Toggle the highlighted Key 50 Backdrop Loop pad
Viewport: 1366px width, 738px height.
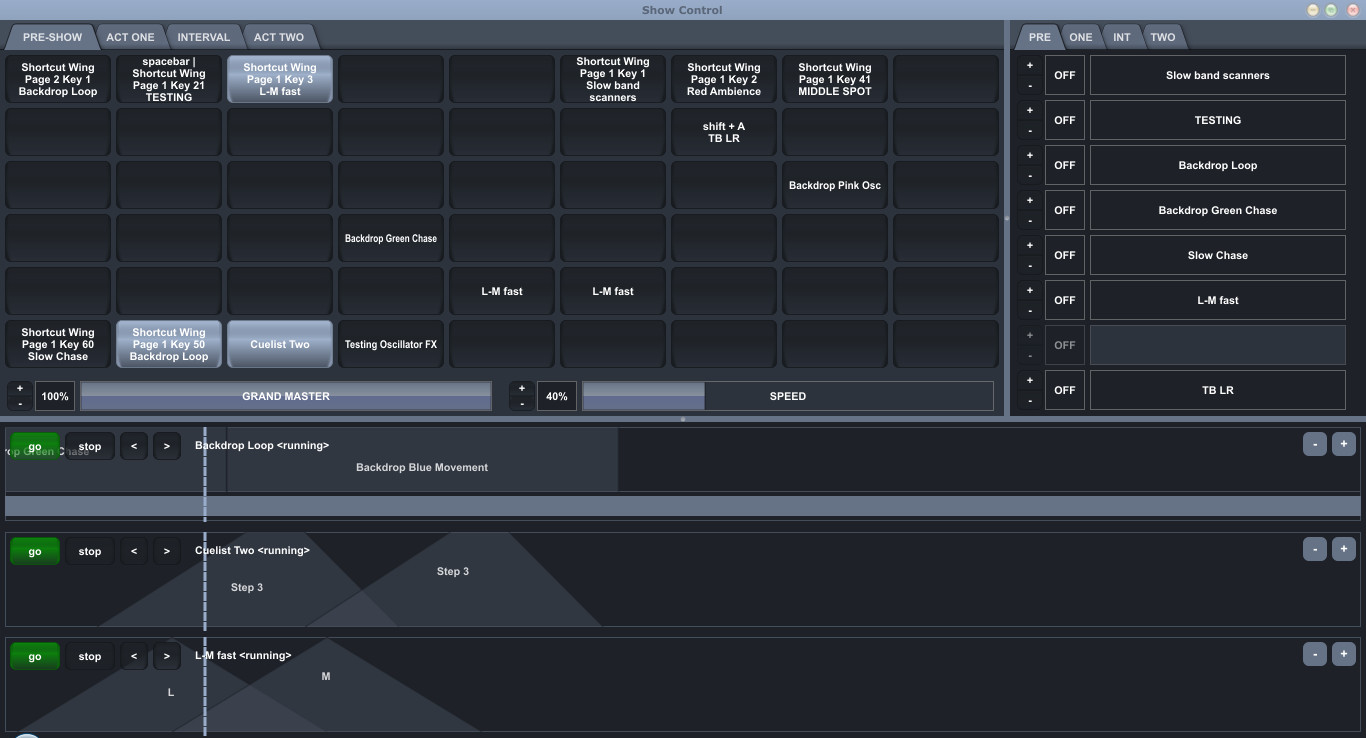pos(169,344)
